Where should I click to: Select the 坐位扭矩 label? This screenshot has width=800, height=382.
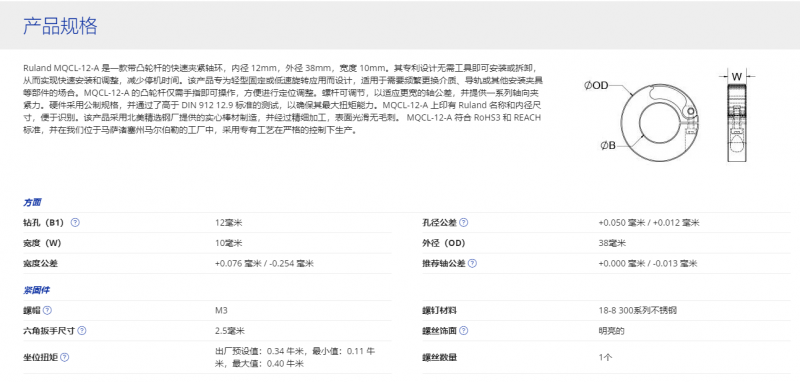pyautogui.click(x=40, y=357)
